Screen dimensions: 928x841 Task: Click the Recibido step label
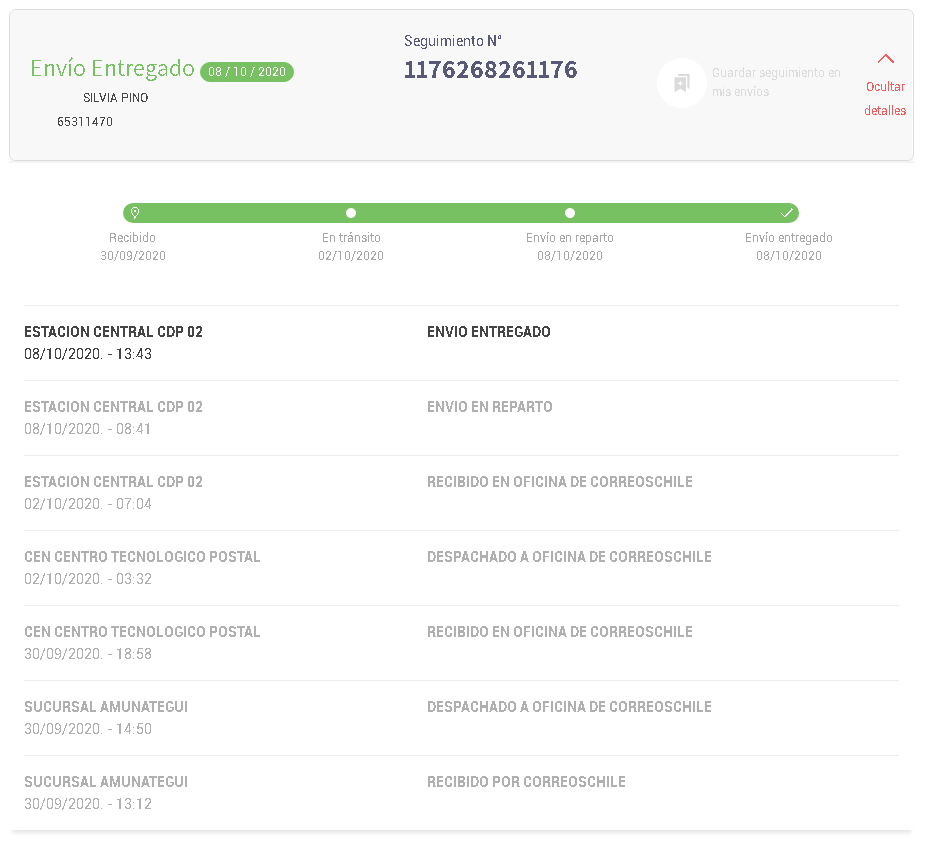pyautogui.click(x=132, y=238)
